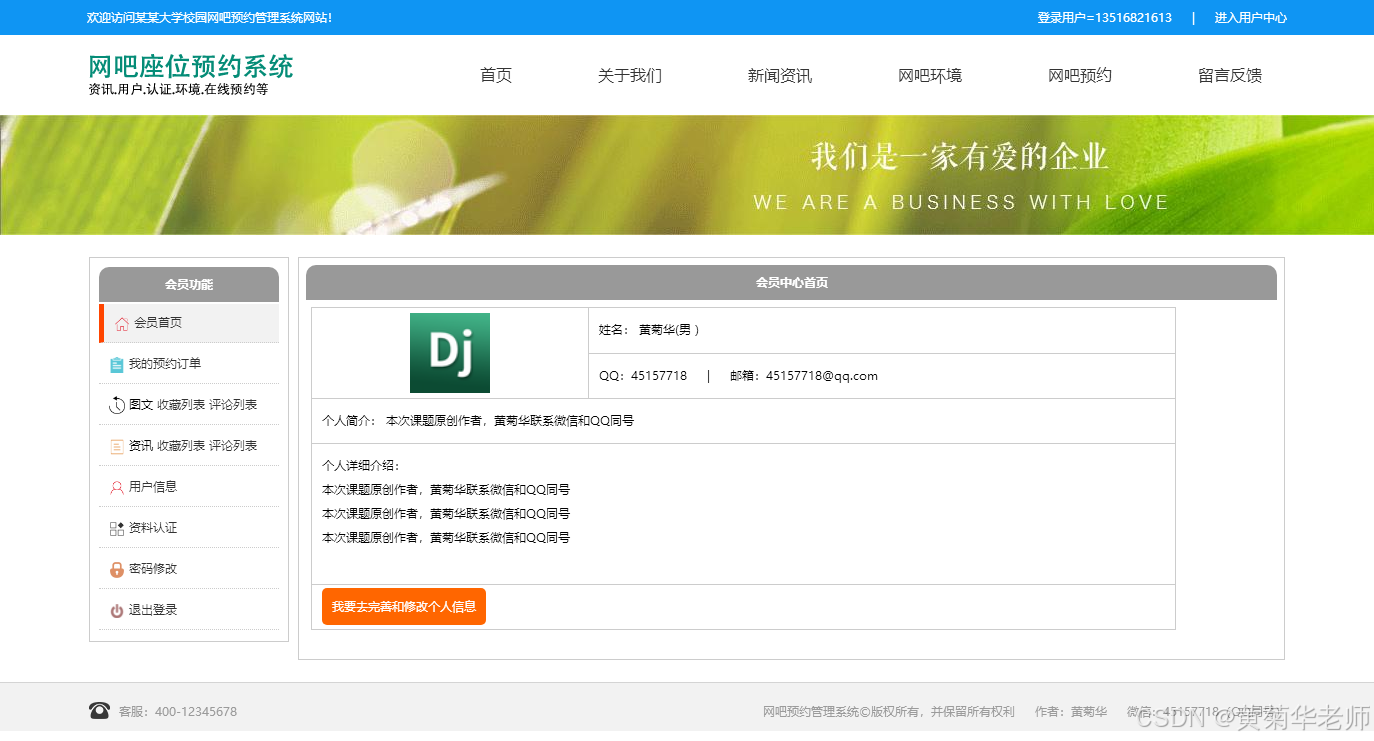The width and height of the screenshot is (1374, 741).
Task: Select the 用户信息 person icon
Action: click(117, 486)
